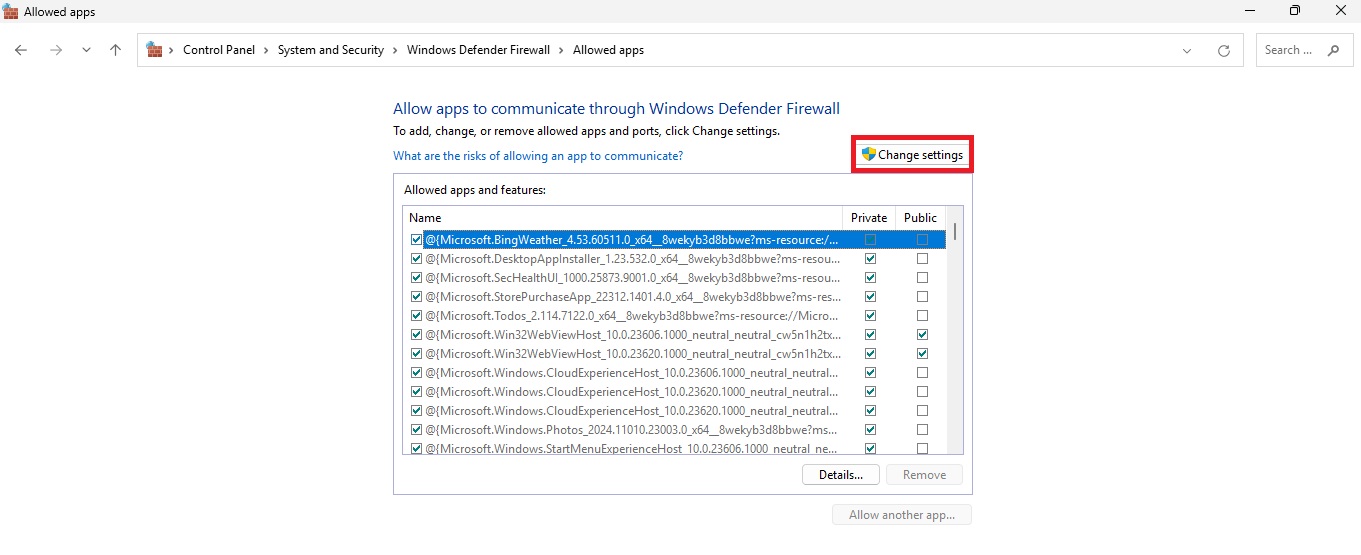Enable Public checkbox for BingWeather row
This screenshot has height=555, width=1361.
(922, 240)
